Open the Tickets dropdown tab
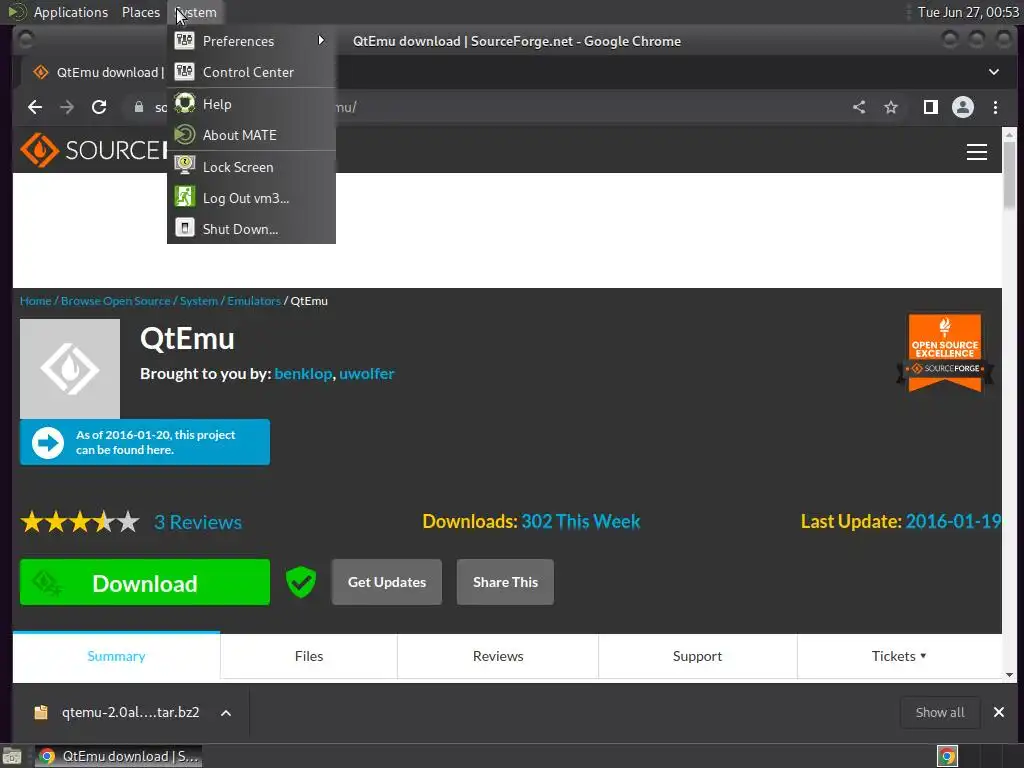 [899, 656]
